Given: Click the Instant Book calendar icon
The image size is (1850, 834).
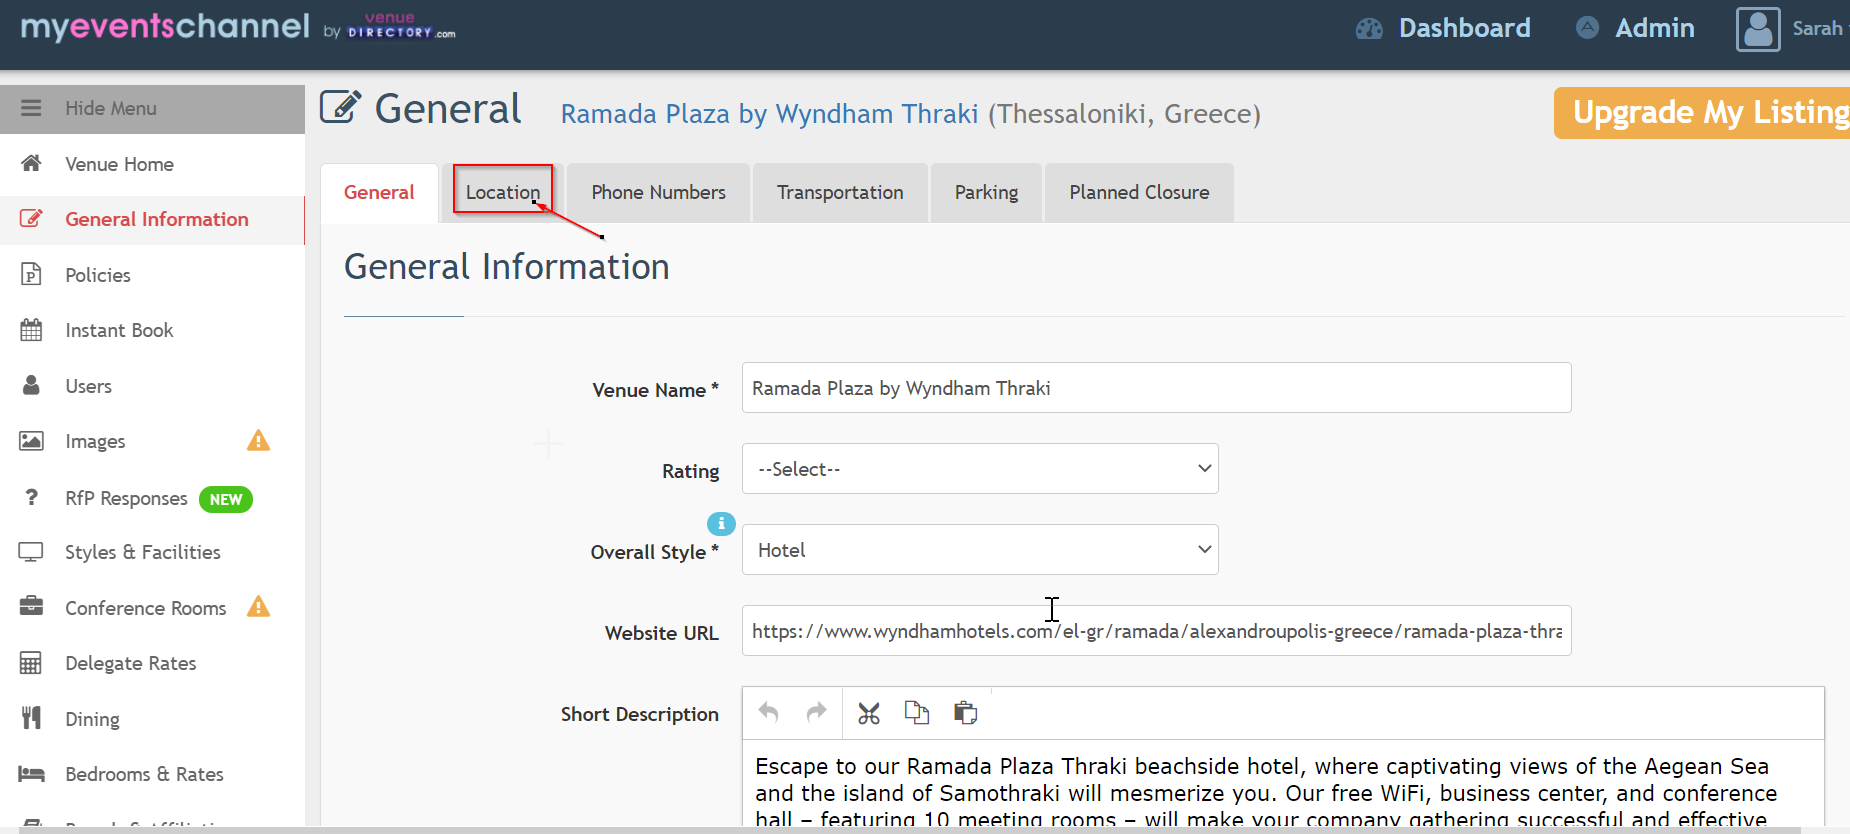Looking at the screenshot, I should point(31,329).
